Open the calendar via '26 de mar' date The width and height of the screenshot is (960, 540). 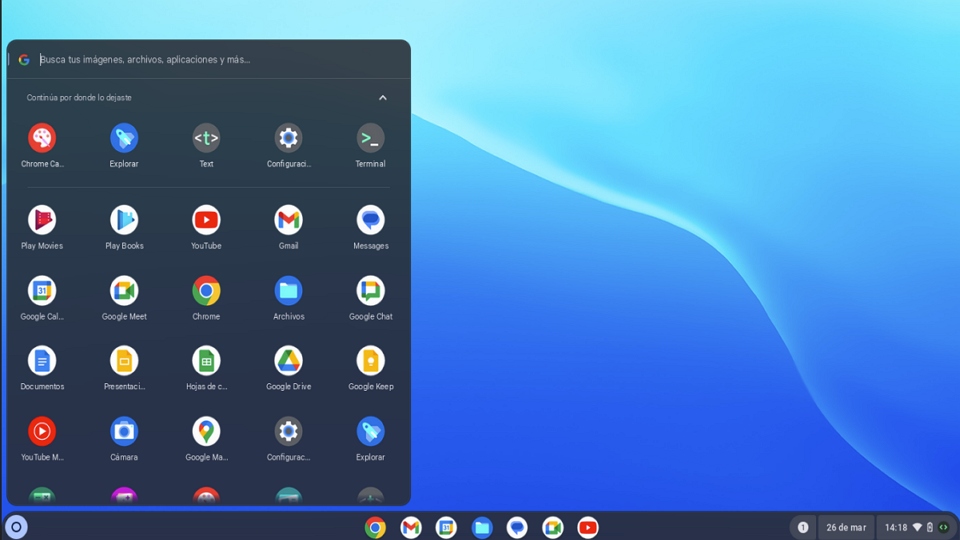[846, 527]
